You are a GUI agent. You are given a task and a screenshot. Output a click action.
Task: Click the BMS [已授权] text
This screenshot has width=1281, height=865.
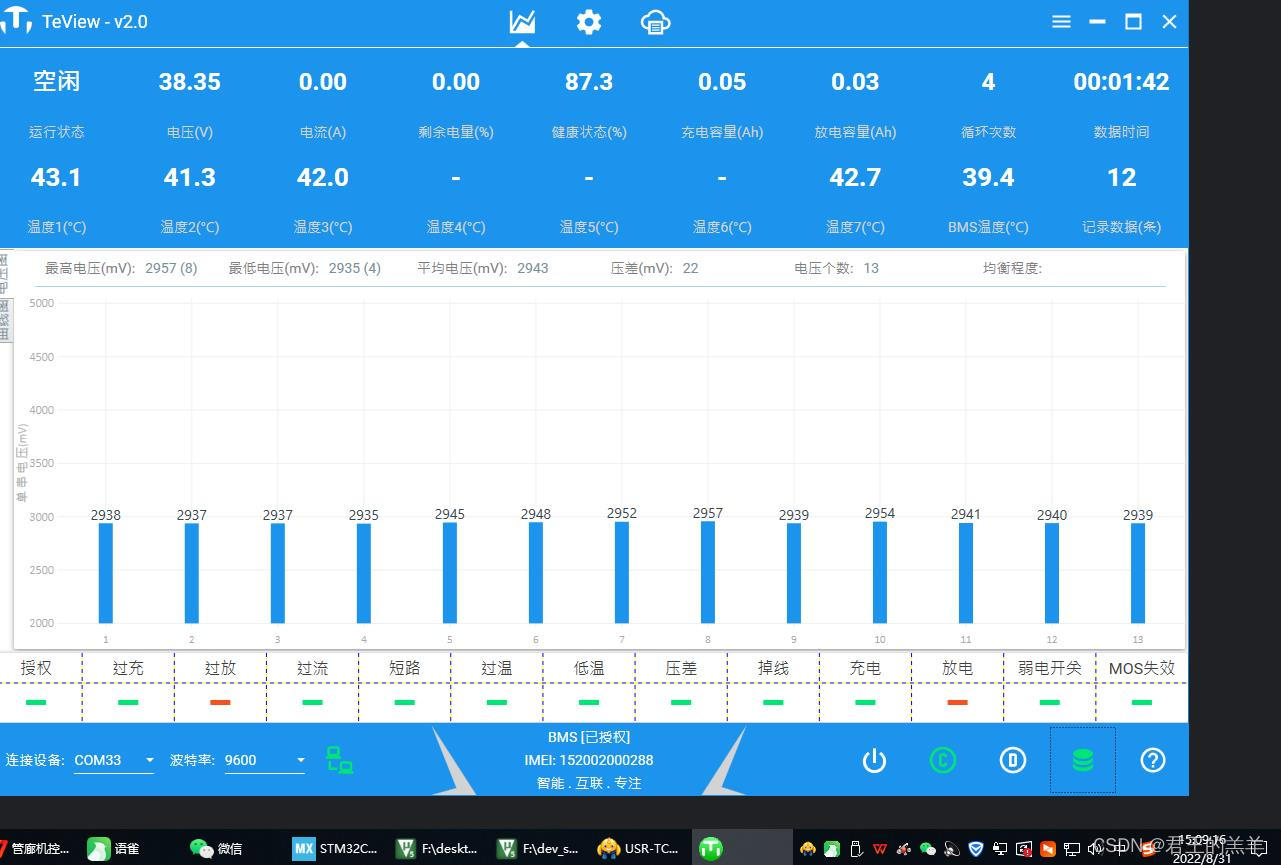[x=589, y=737]
